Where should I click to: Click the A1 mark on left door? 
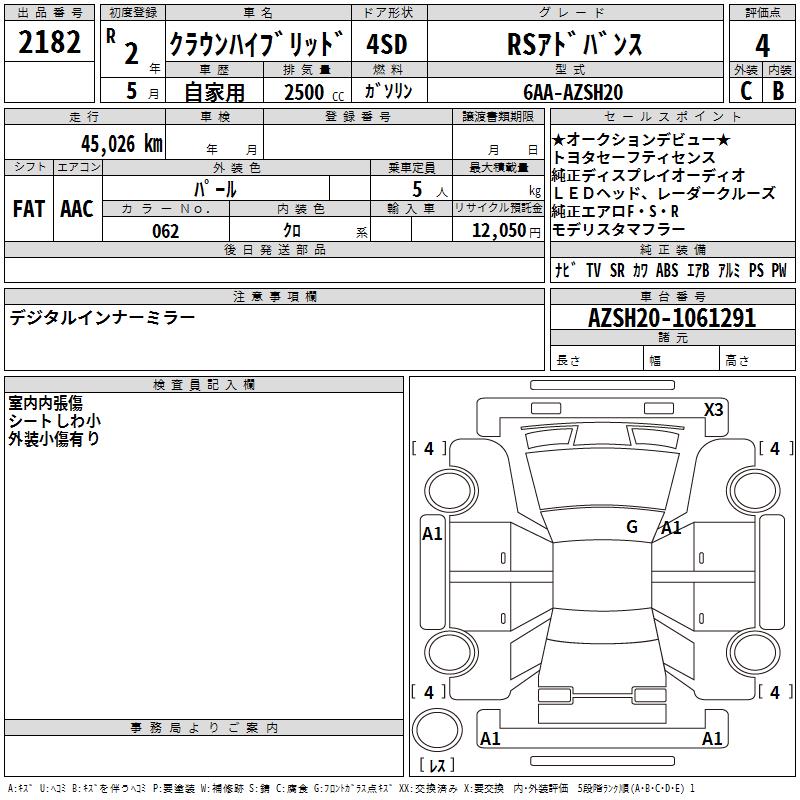click(x=432, y=534)
